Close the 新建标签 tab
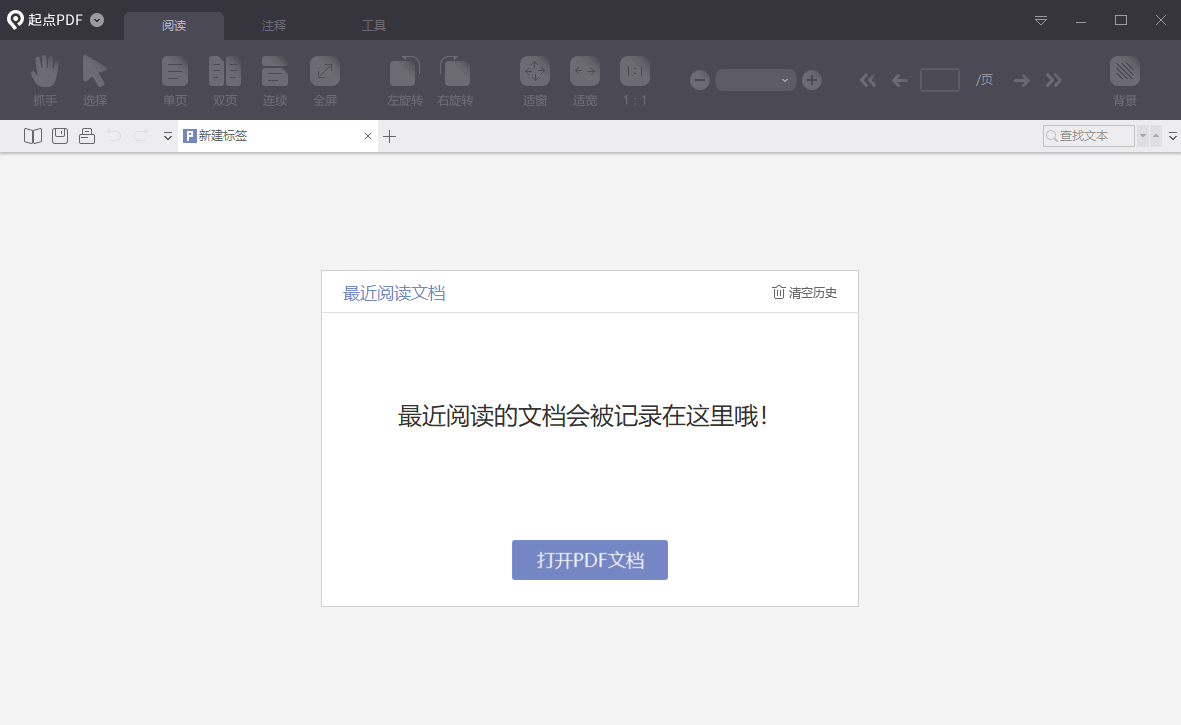This screenshot has height=725, width=1181. [368, 136]
